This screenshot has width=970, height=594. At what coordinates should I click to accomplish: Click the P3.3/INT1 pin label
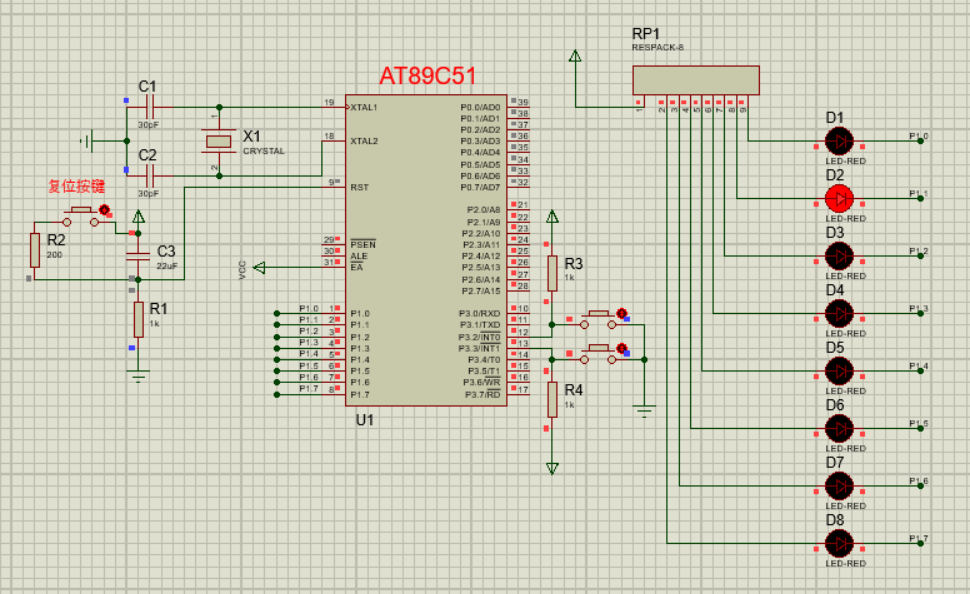479,348
